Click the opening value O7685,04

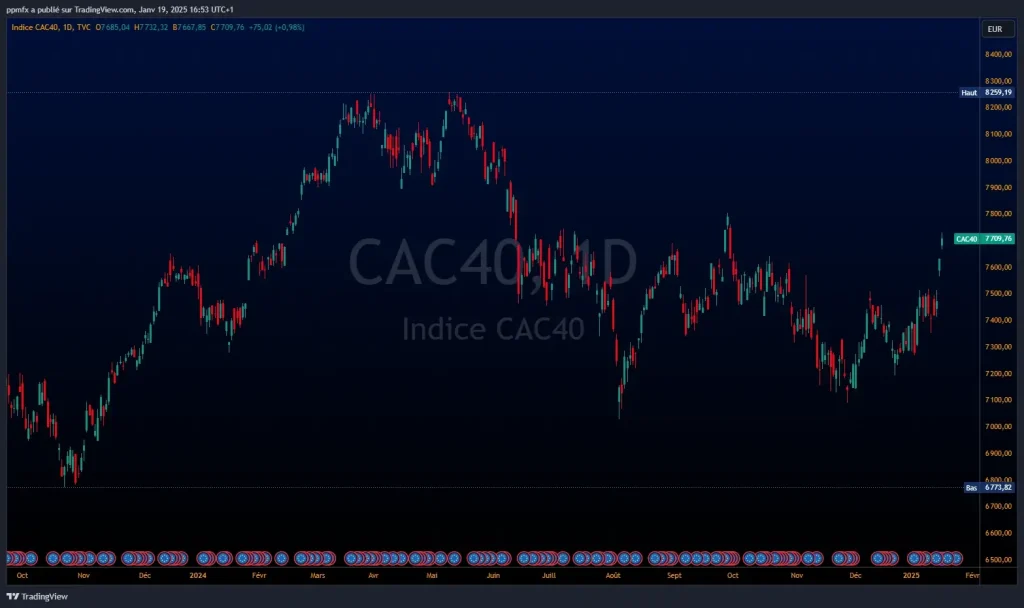112,27
